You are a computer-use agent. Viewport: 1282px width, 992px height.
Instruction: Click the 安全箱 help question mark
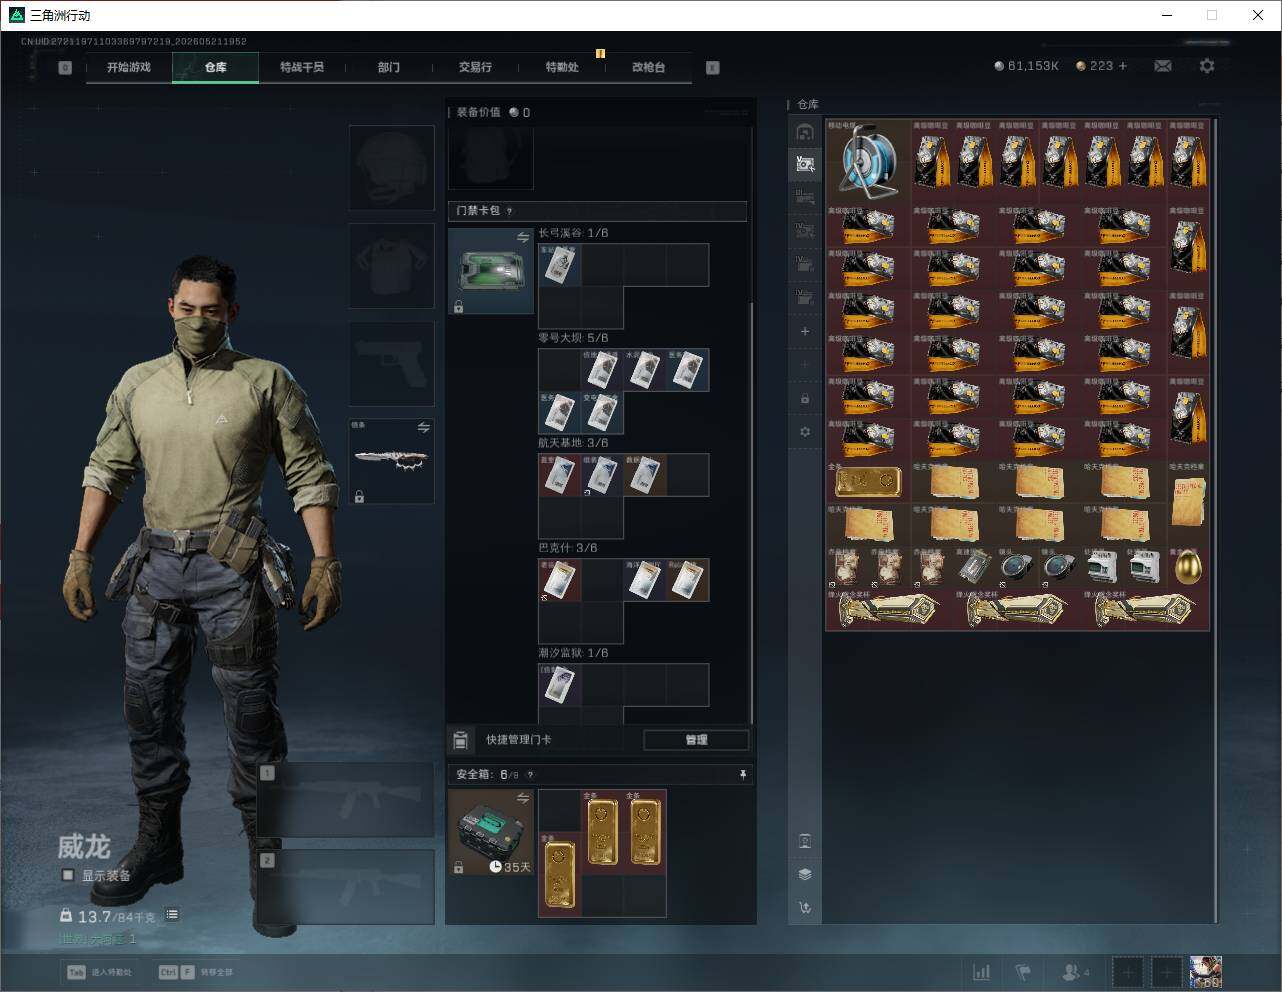point(530,775)
